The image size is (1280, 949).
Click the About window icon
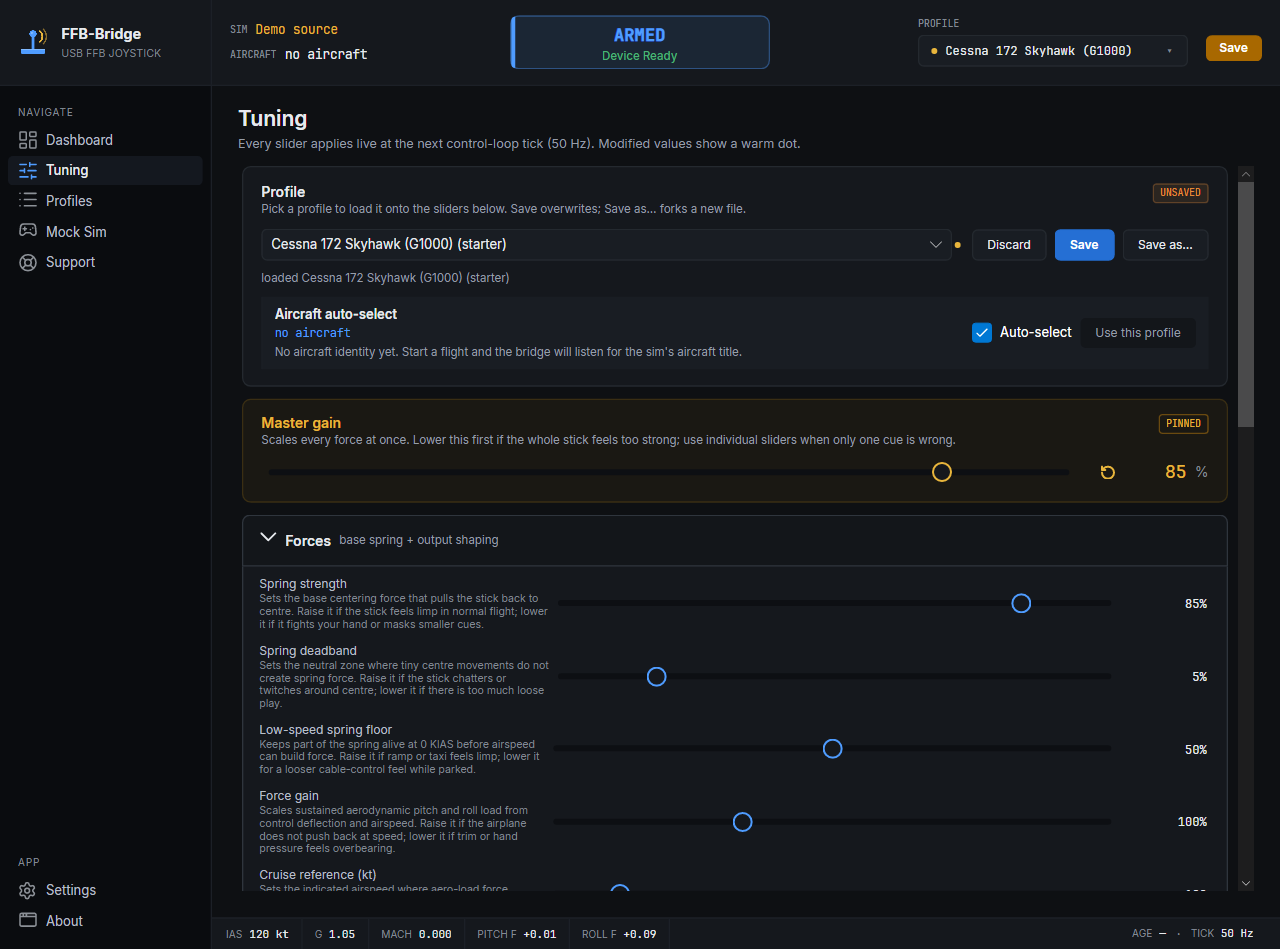coord(28,921)
